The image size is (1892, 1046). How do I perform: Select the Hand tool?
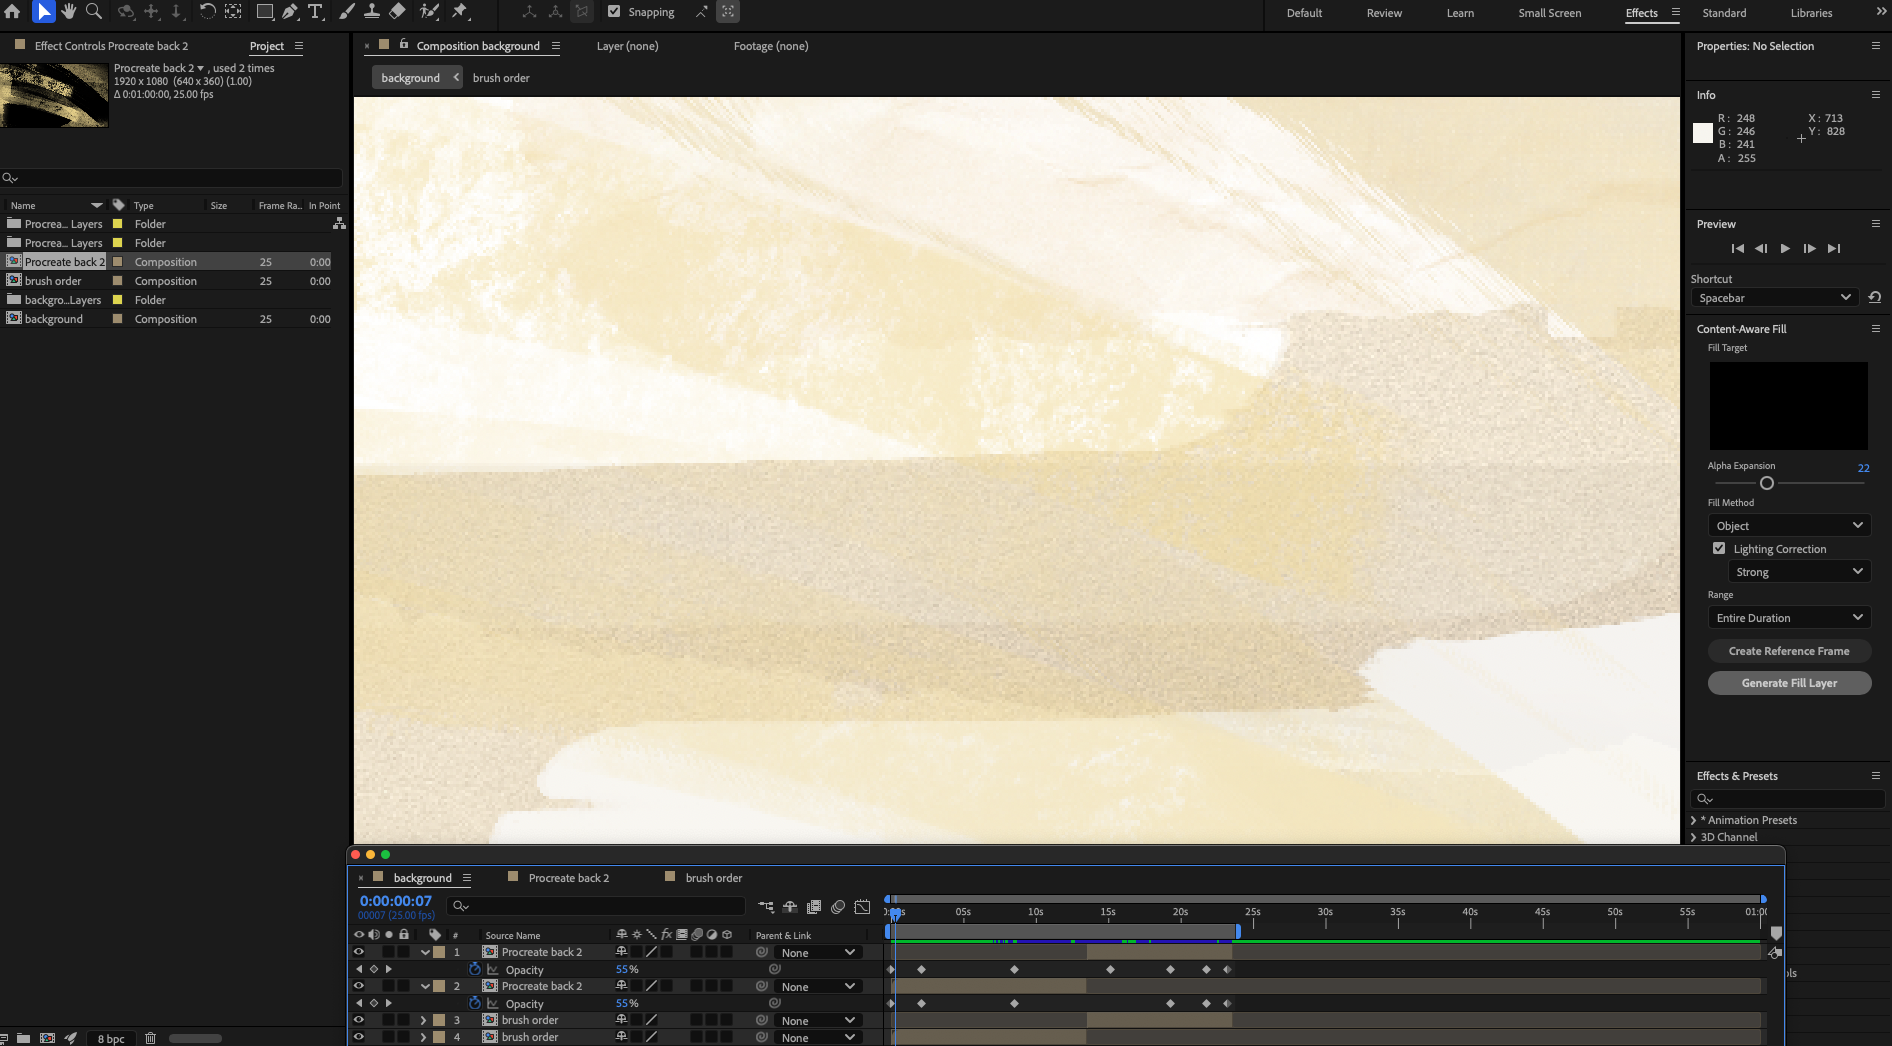click(x=69, y=12)
